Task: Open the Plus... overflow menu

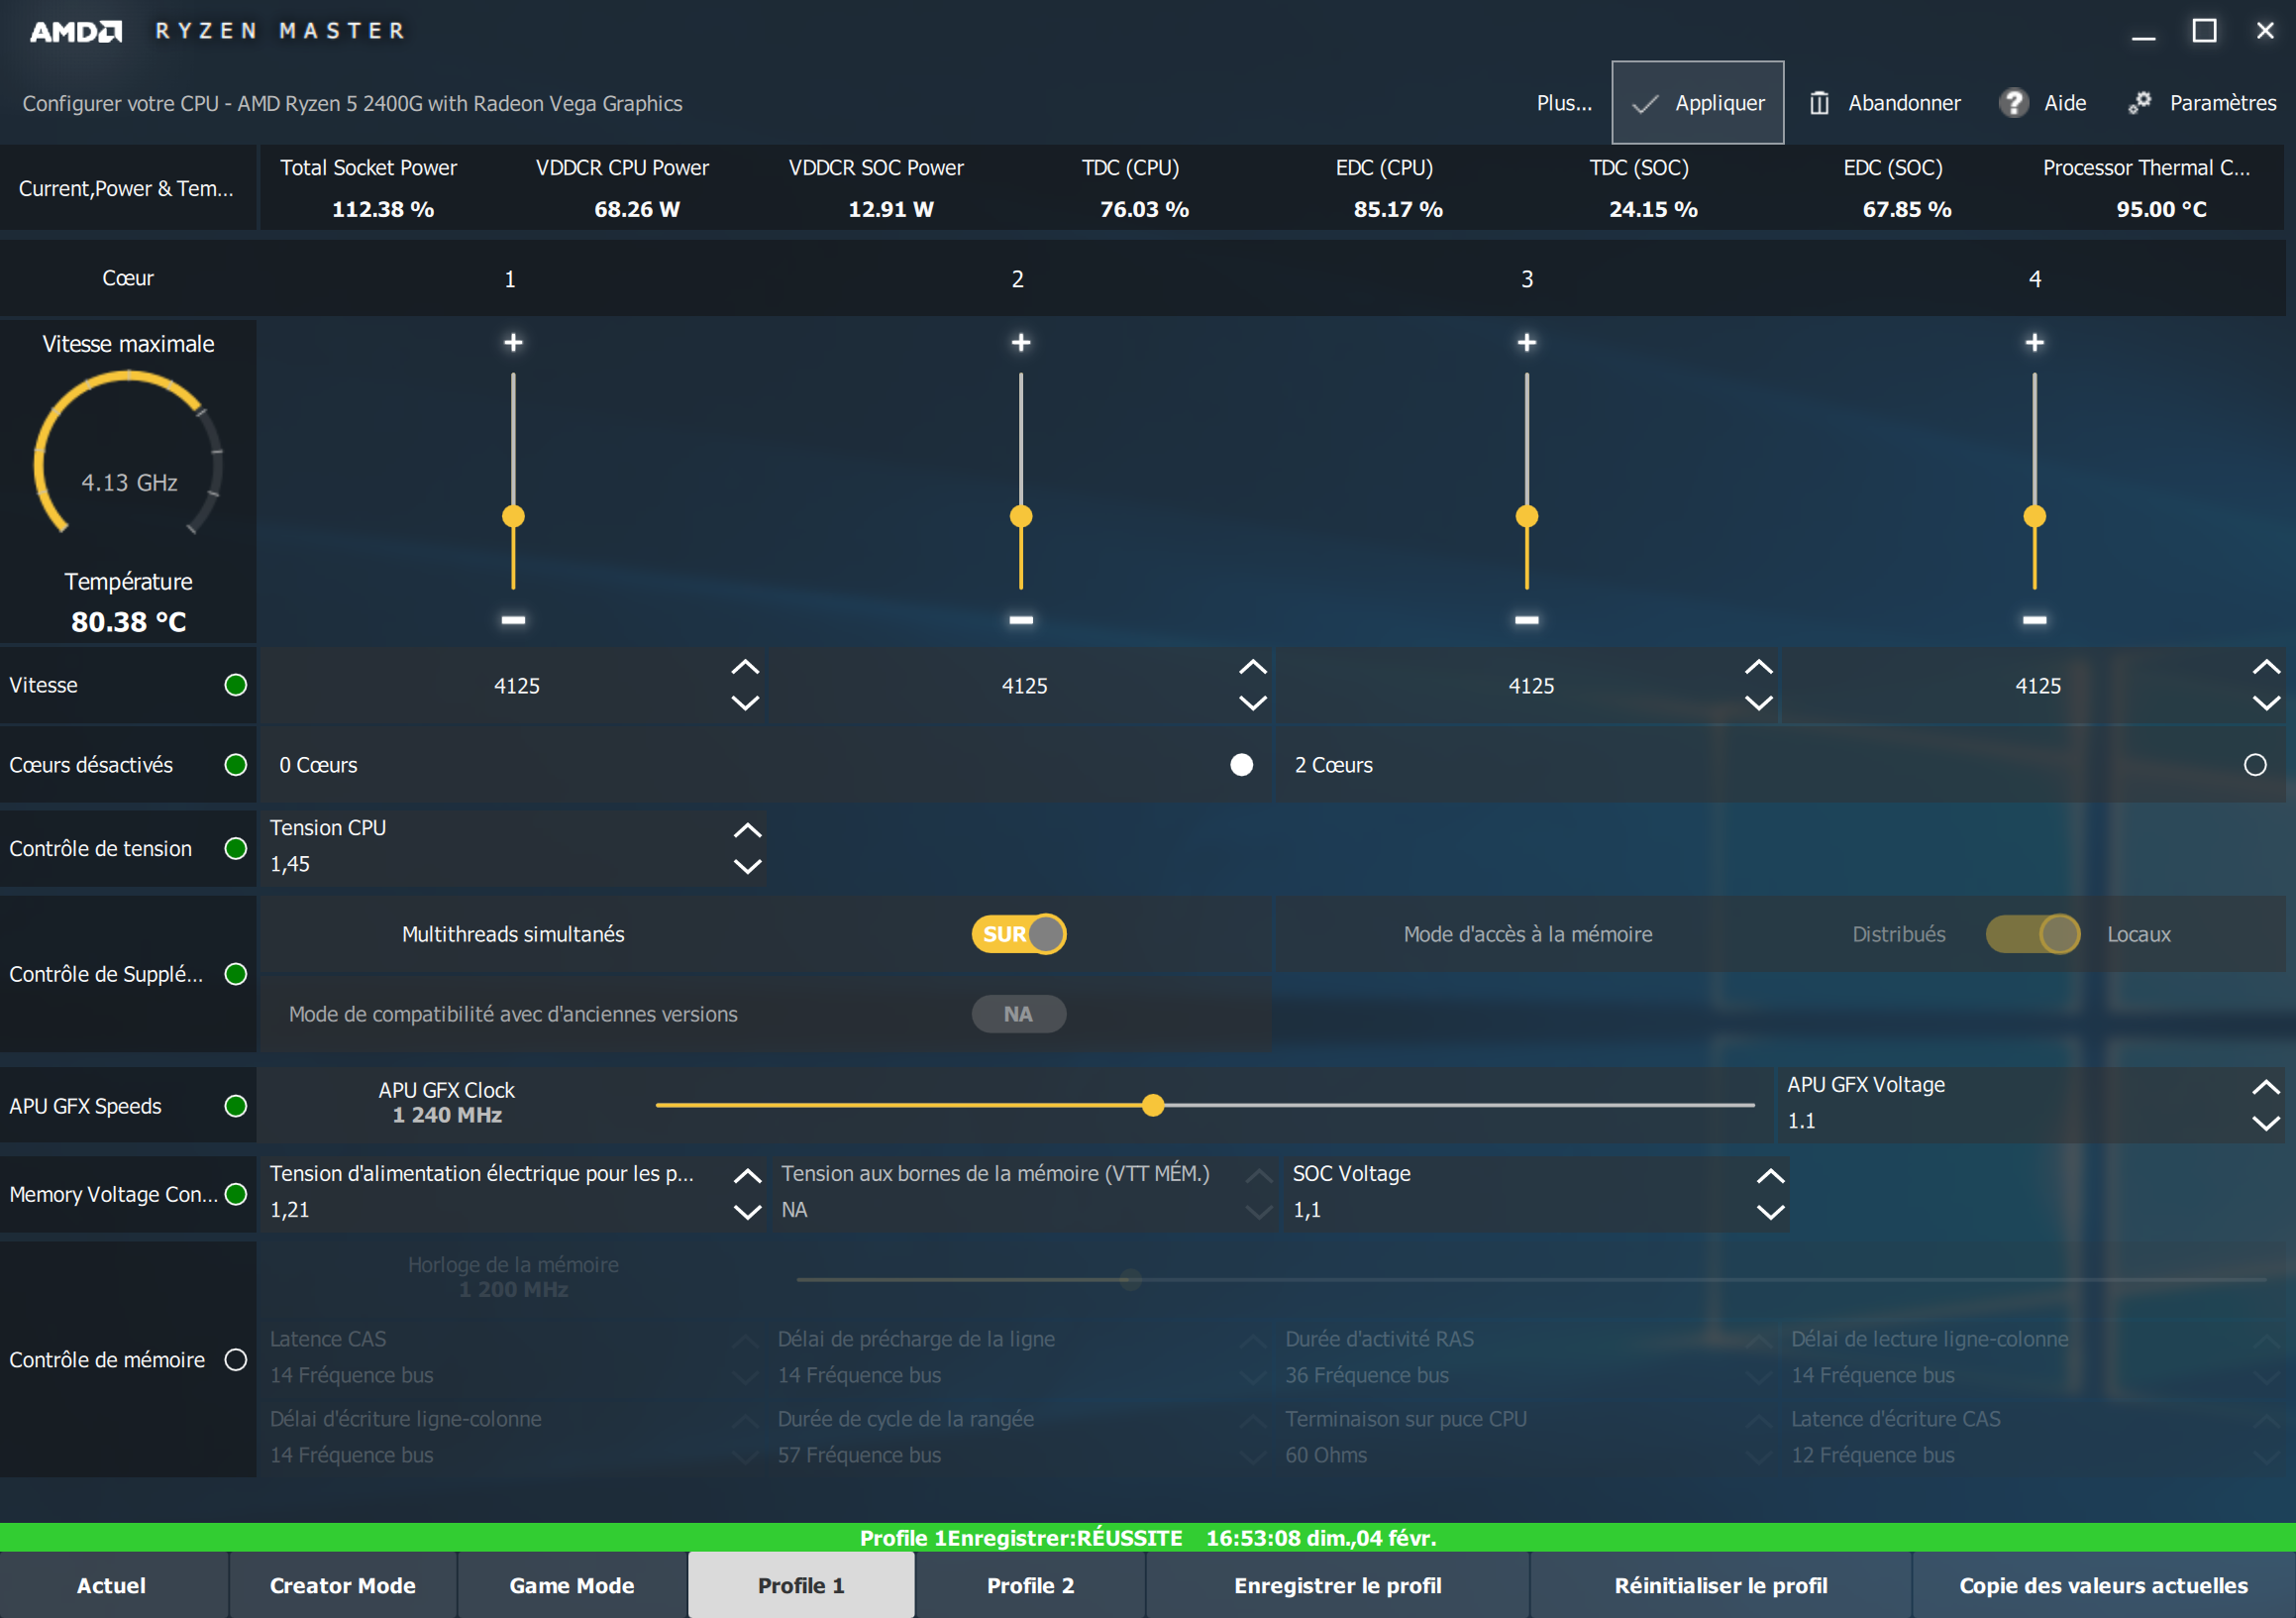Action: pos(1563,103)
